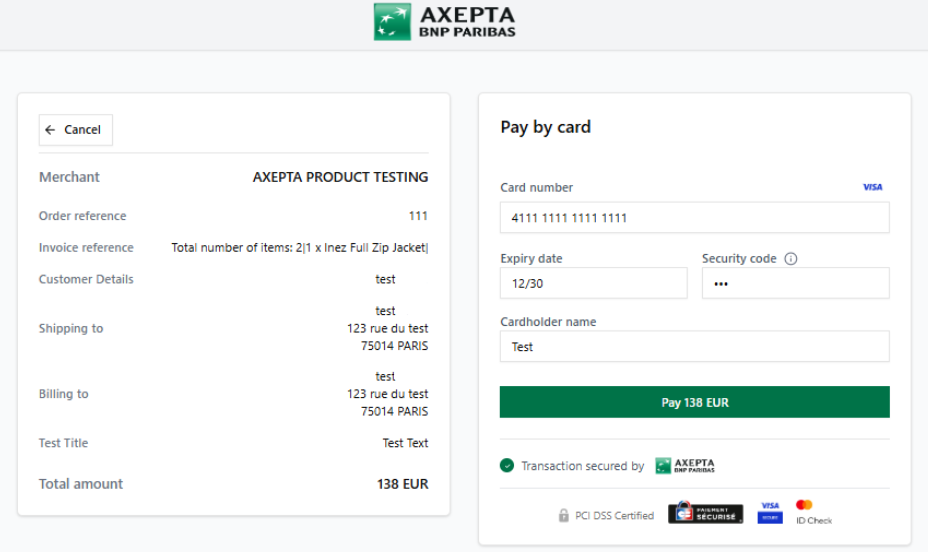This screenshot has height=552, width=928.
Task: Edit the Cardholder name field
Action: [694, 347]
